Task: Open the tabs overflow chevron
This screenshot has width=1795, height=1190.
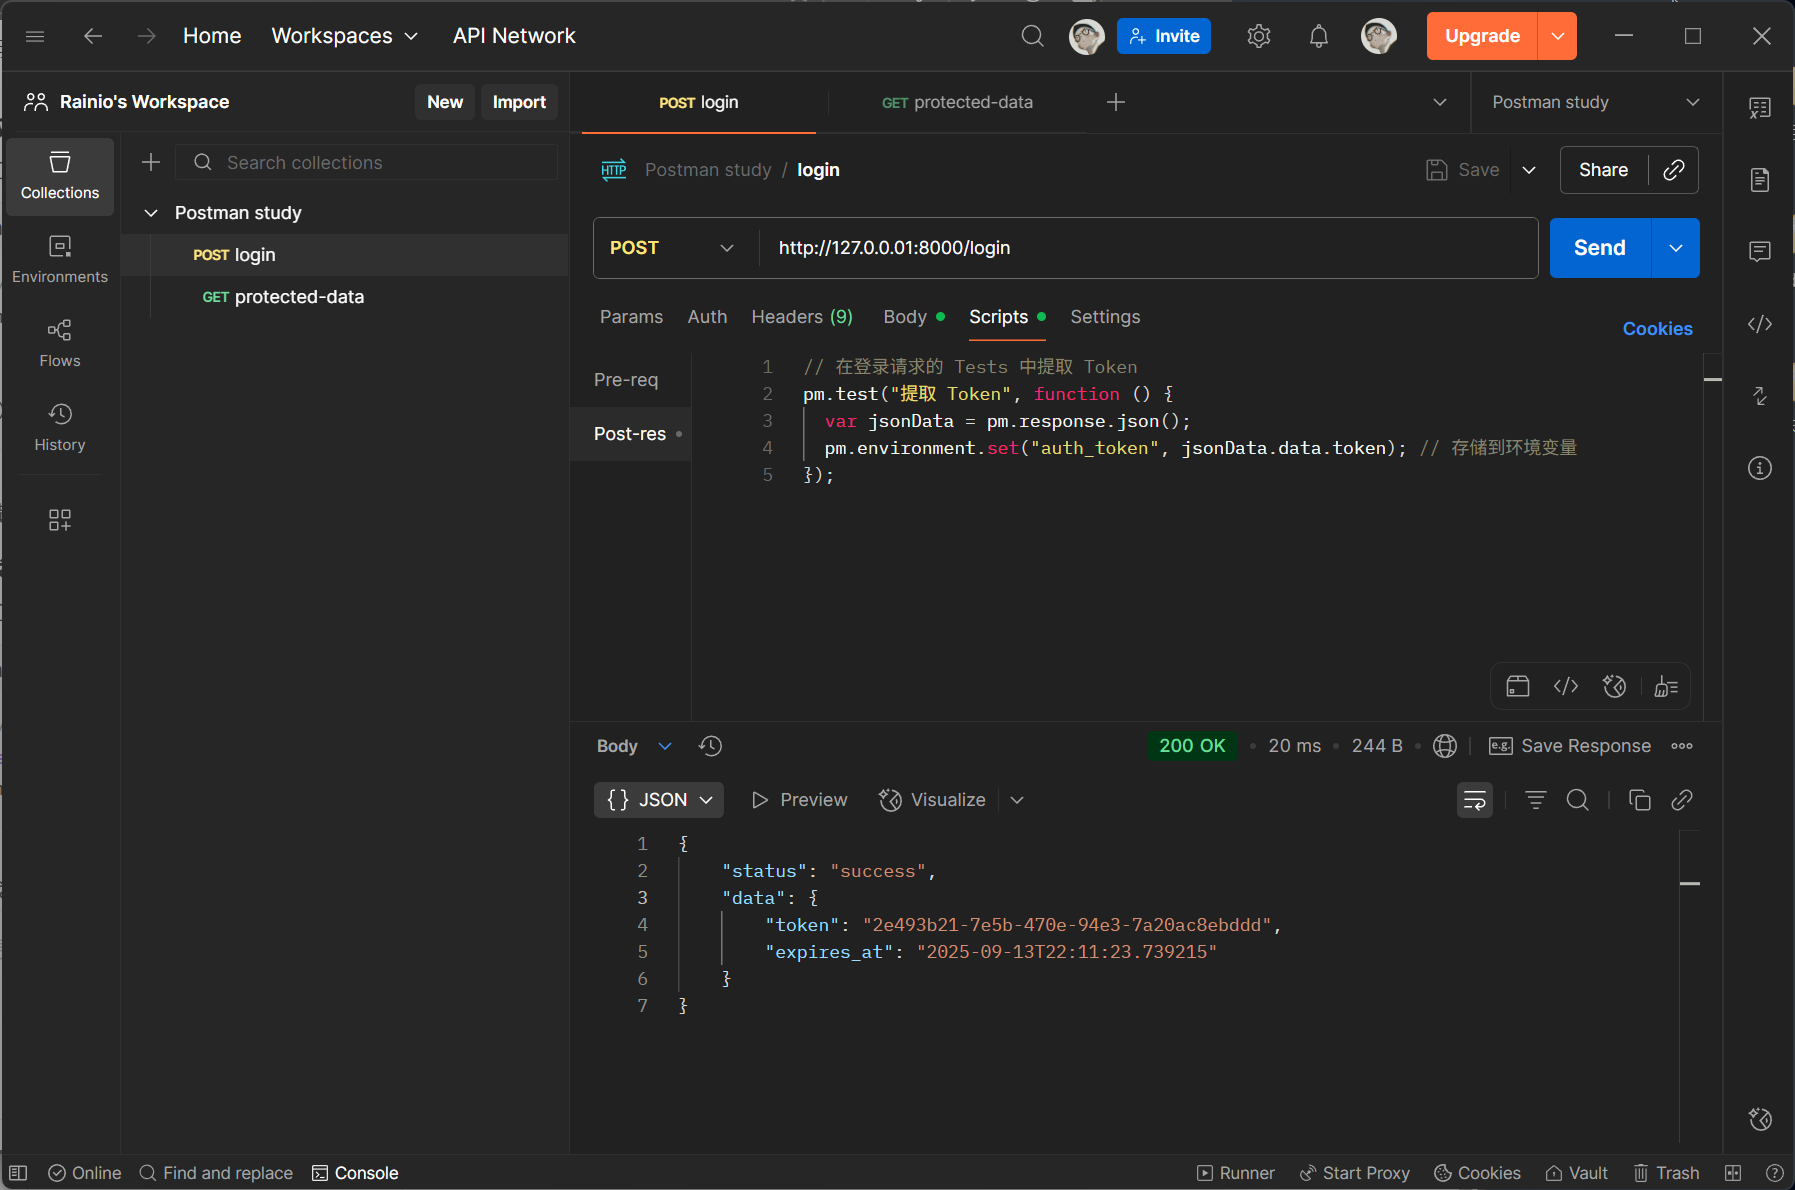Action: tap(1440, 102)
